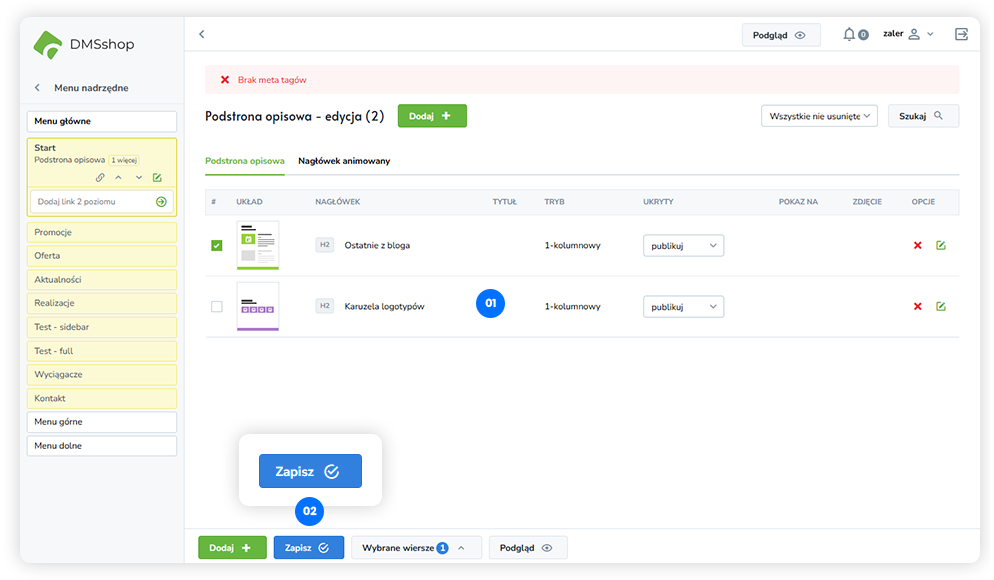This screenshot has height=580, width=994.
Task: Check the Karuzela logotypów checkbox
Action: point(216,306)
